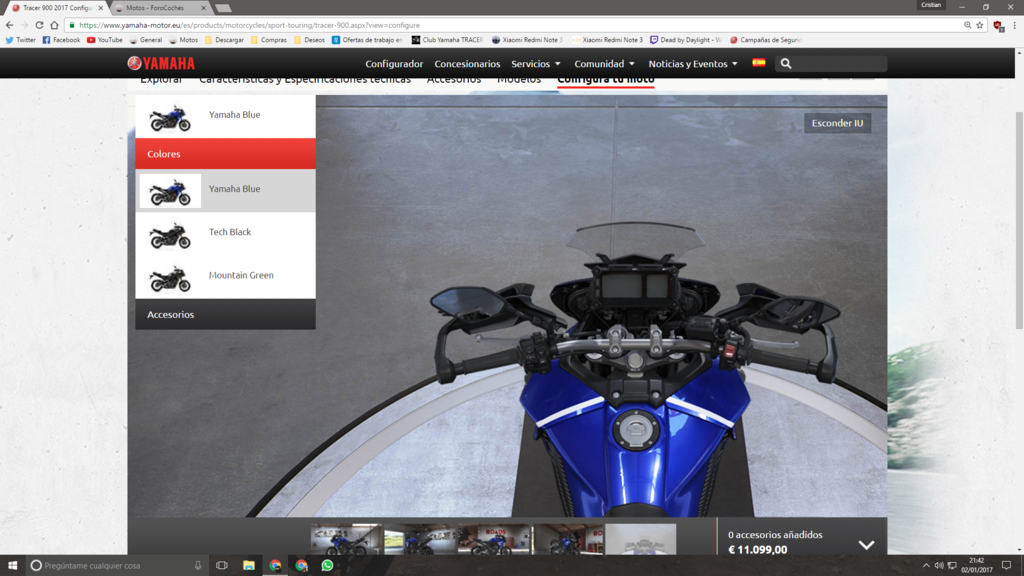The image size is (1024, 576).
Task: Close the Motos - ForoCoches tab
Action: (x=204, y=8)
